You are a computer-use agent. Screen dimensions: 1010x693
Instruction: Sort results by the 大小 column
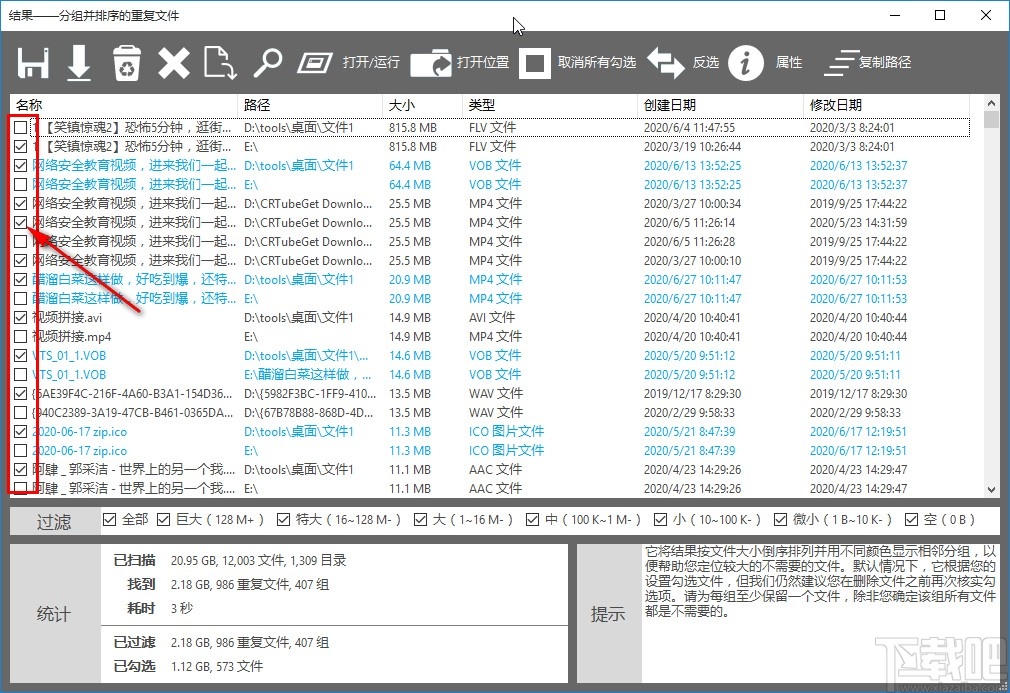click(404, 104)
